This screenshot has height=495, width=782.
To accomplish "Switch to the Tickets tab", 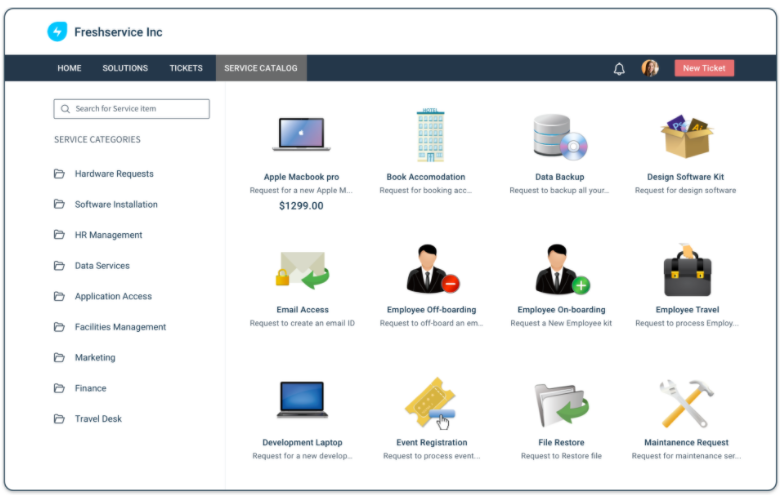I will 186,68.
